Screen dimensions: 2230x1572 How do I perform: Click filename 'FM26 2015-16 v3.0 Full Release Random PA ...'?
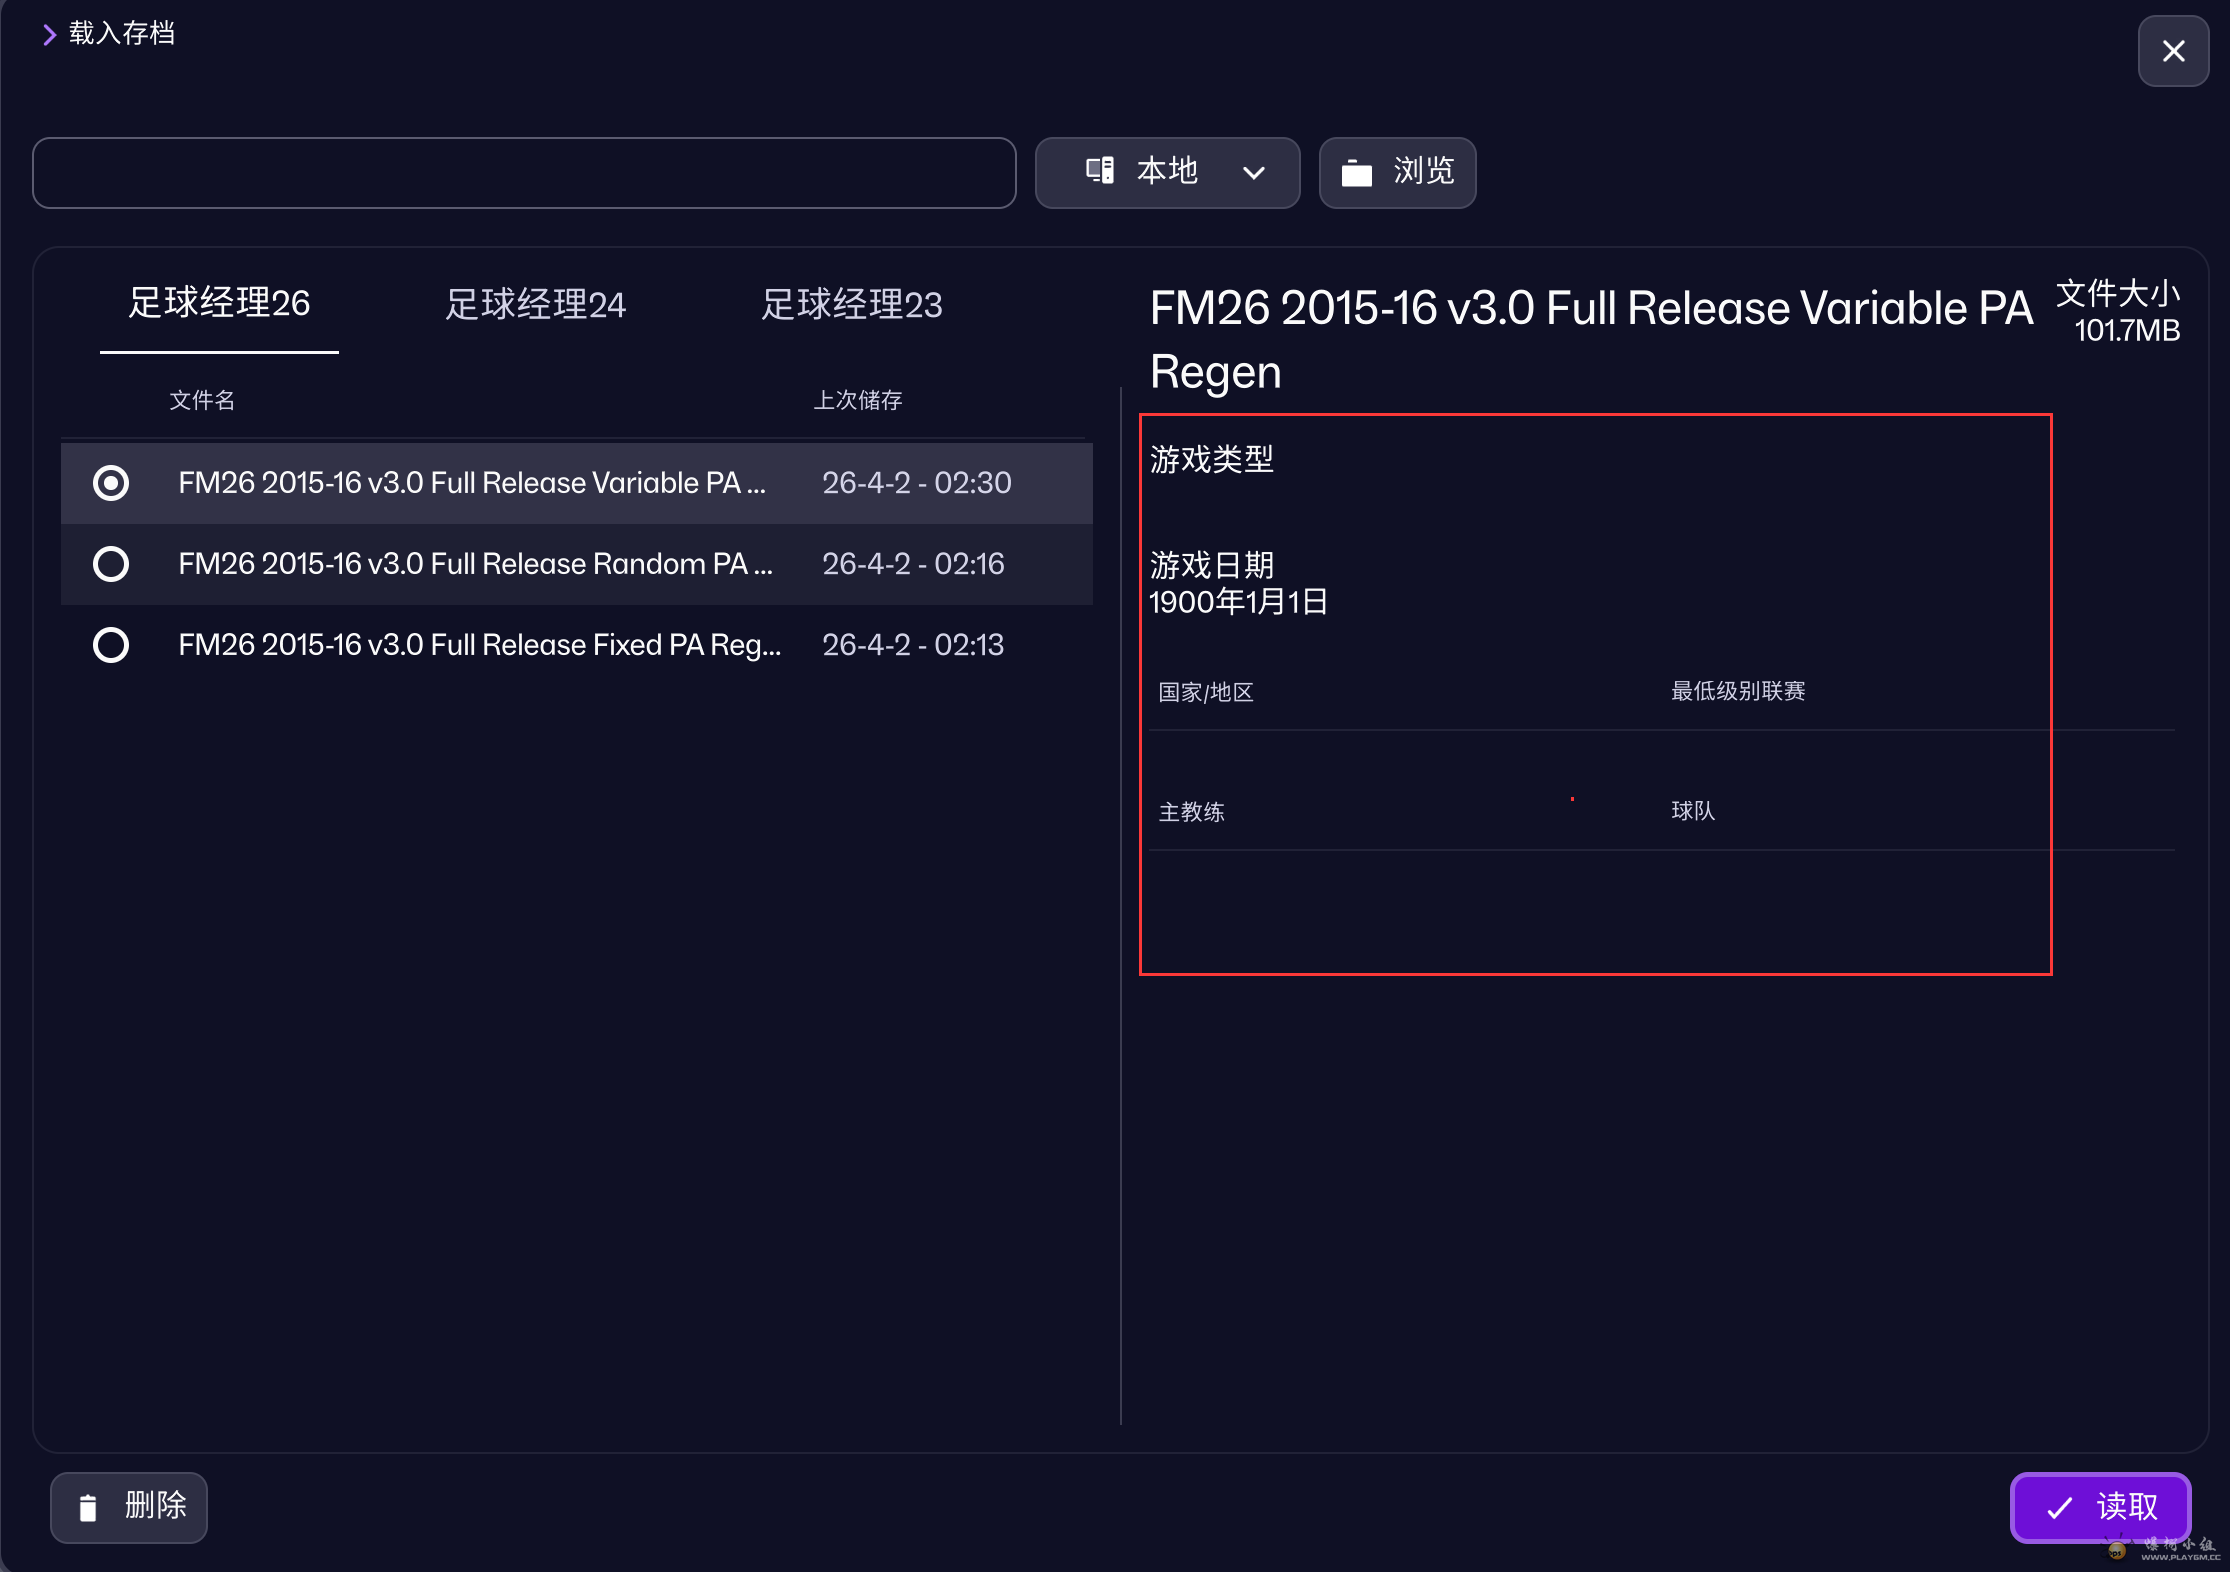(476, 564)
